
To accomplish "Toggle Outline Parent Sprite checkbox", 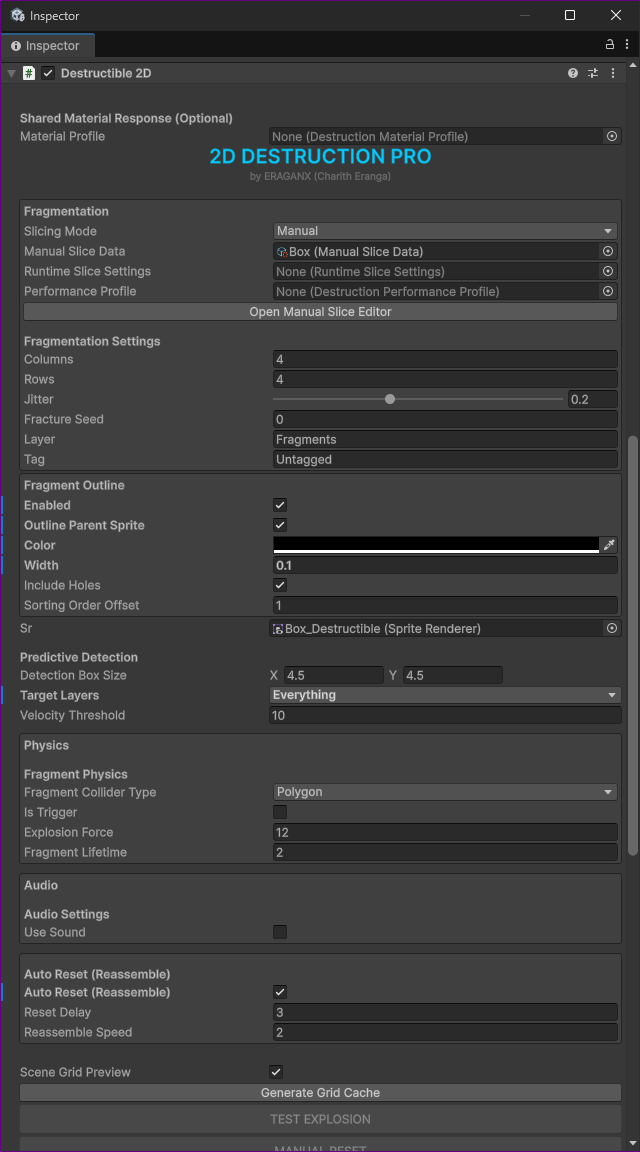I will (280, 525).
